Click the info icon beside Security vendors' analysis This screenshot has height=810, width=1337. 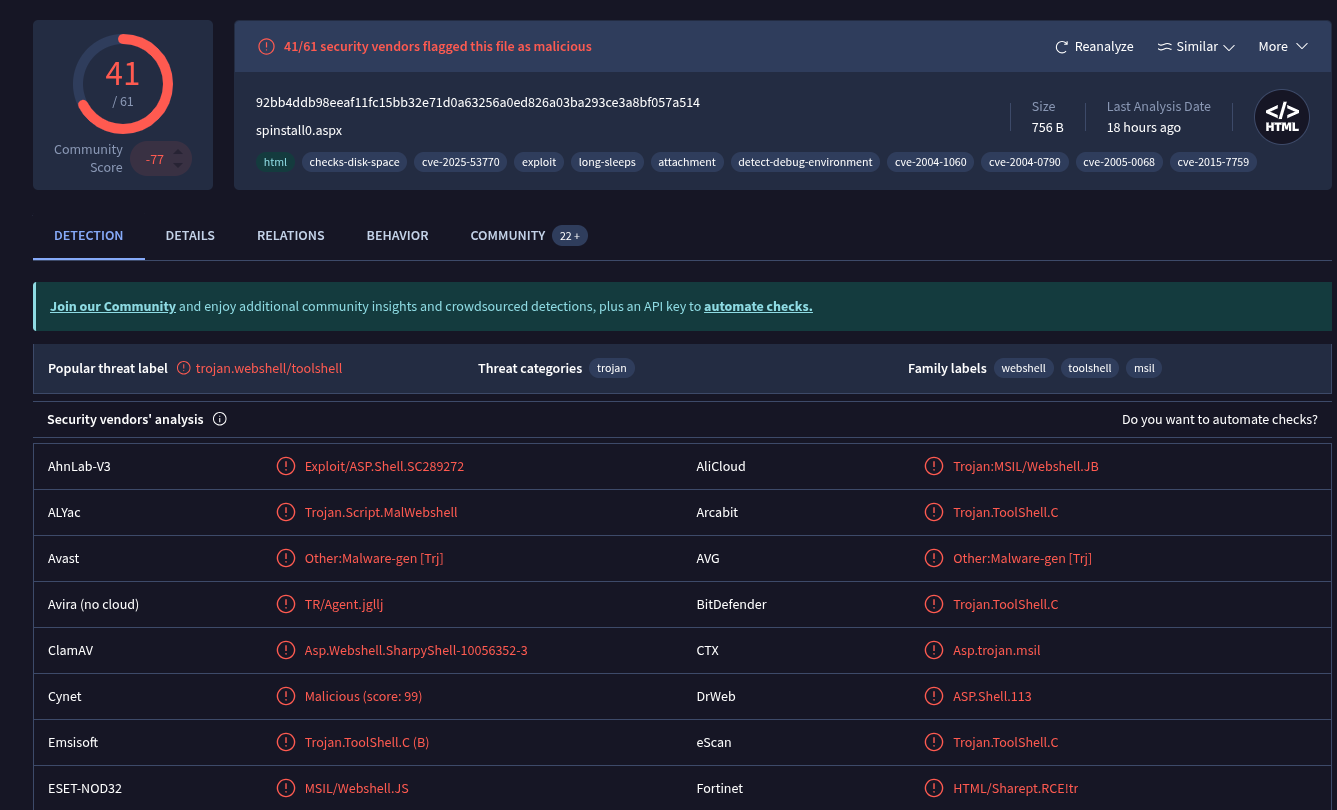(x=220, y=420)
